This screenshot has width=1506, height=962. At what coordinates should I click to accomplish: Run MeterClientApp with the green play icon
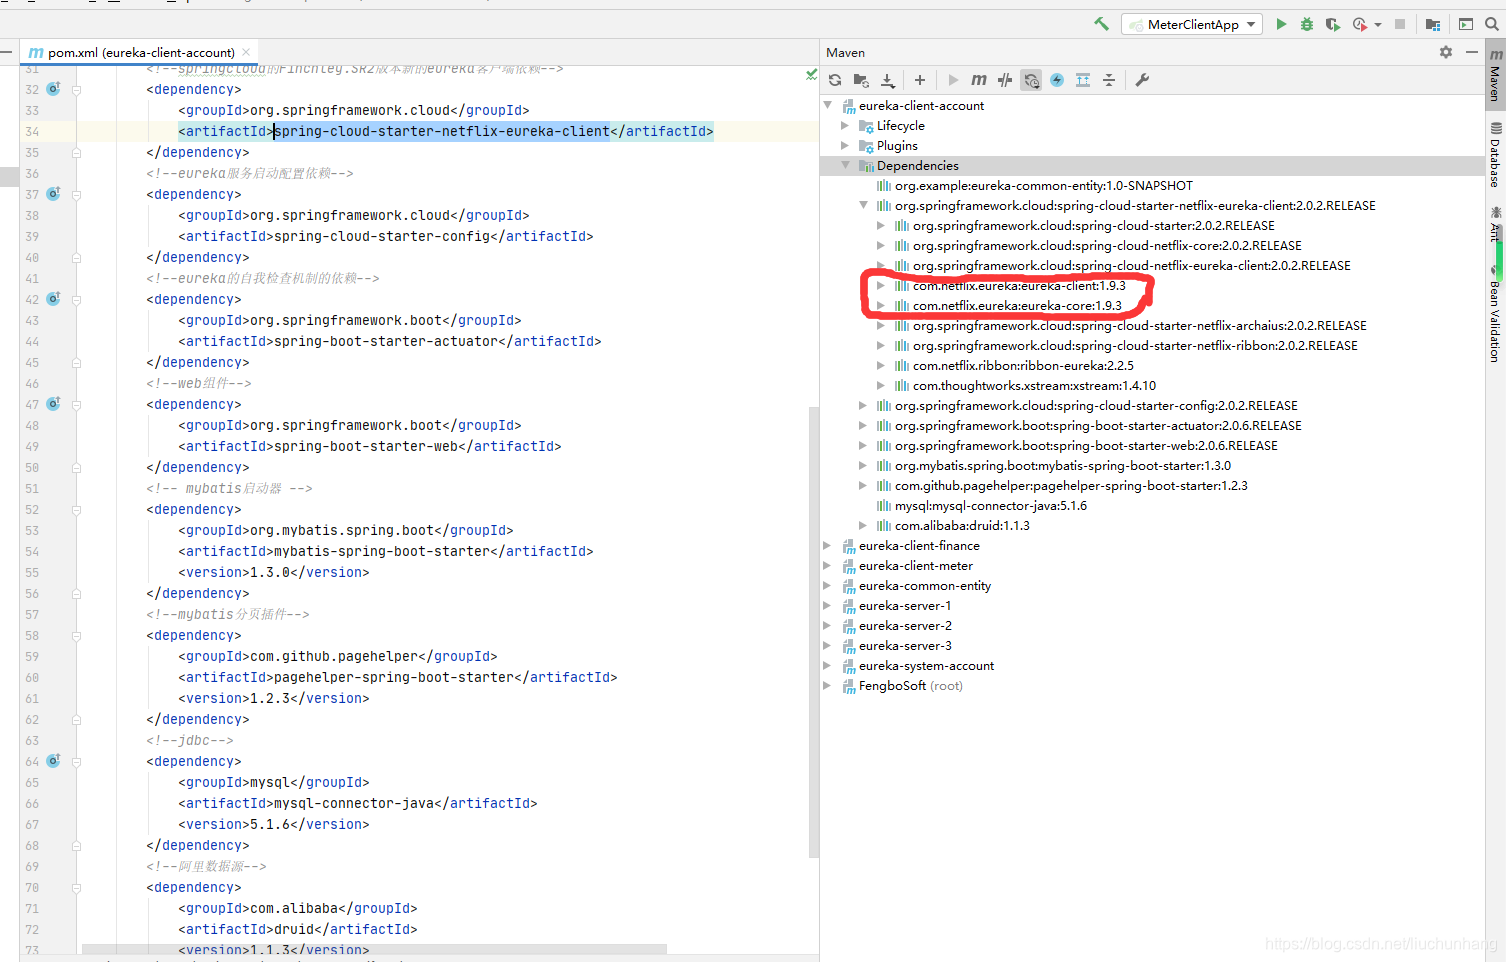(1281, 24)
